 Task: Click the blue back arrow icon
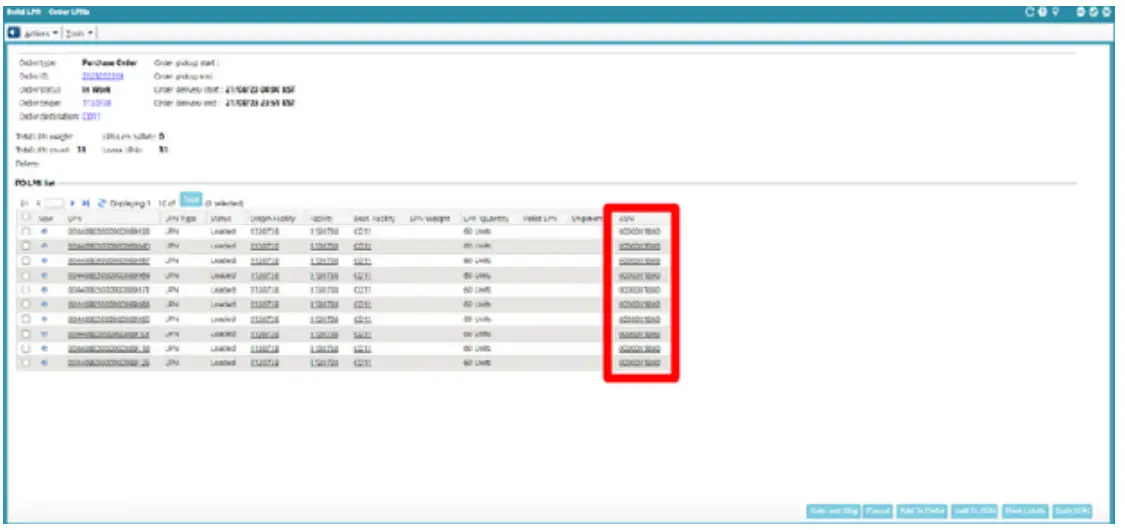click(13, 33)
